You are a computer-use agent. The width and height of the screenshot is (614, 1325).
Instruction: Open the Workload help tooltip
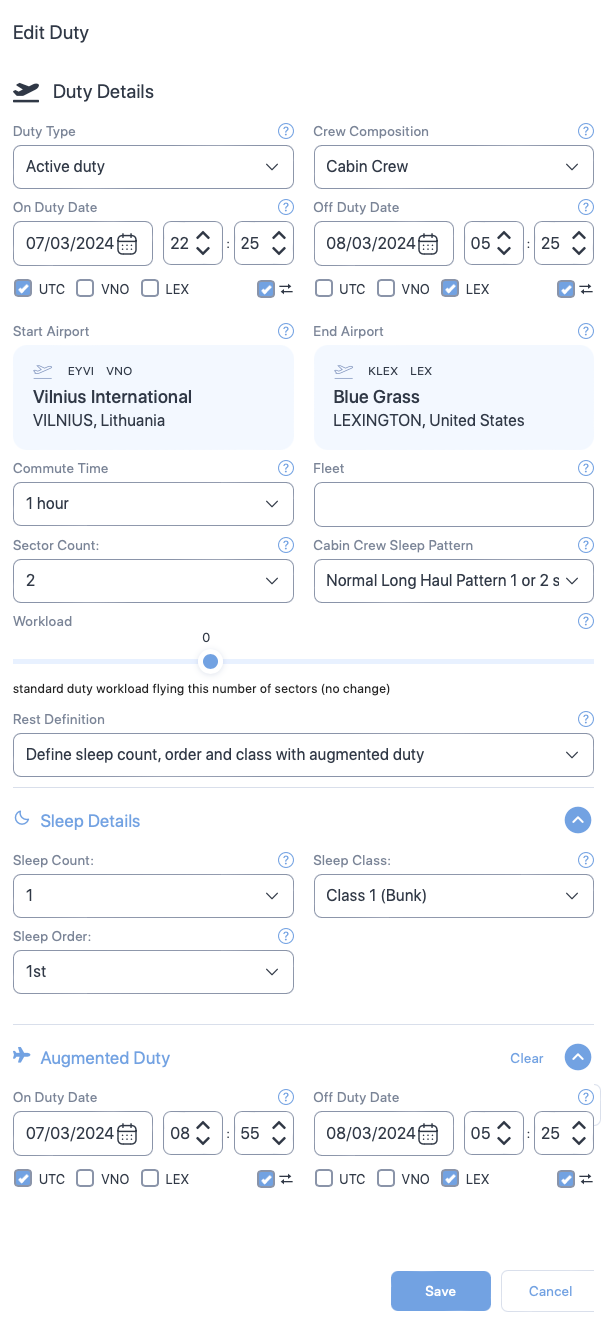(586, 621)
